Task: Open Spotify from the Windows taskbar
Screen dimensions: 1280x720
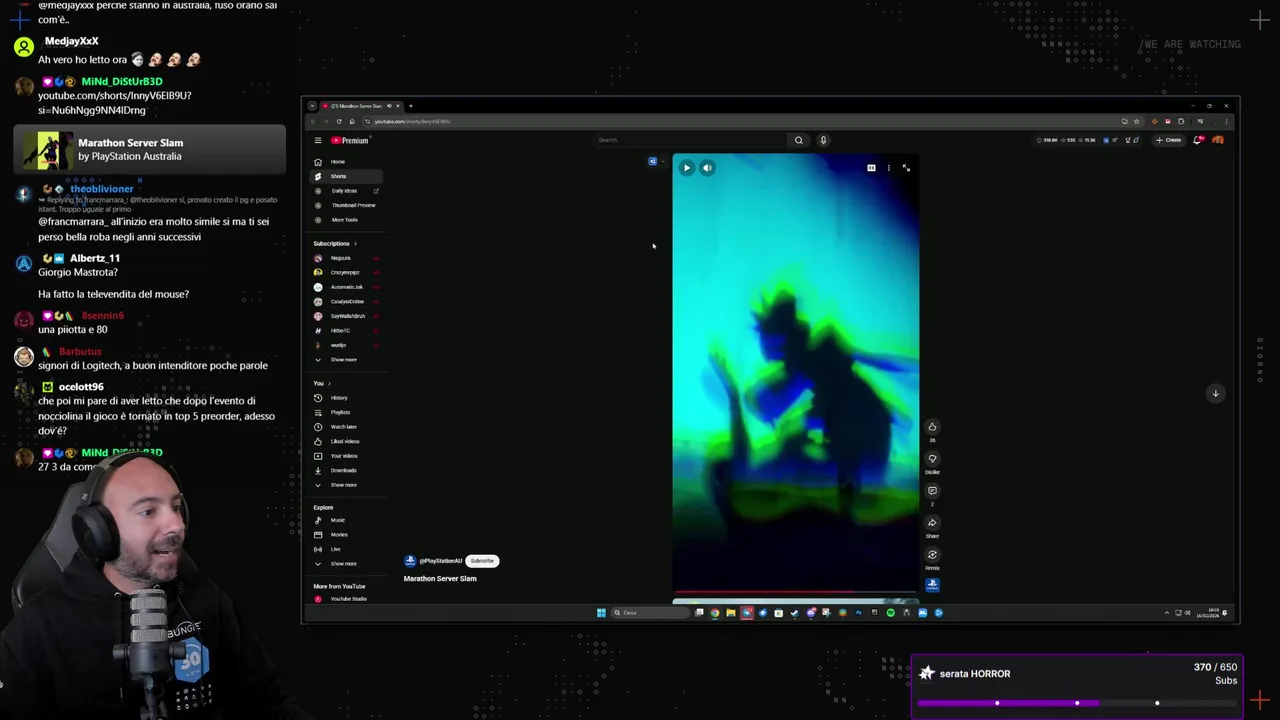Action: 890,613
